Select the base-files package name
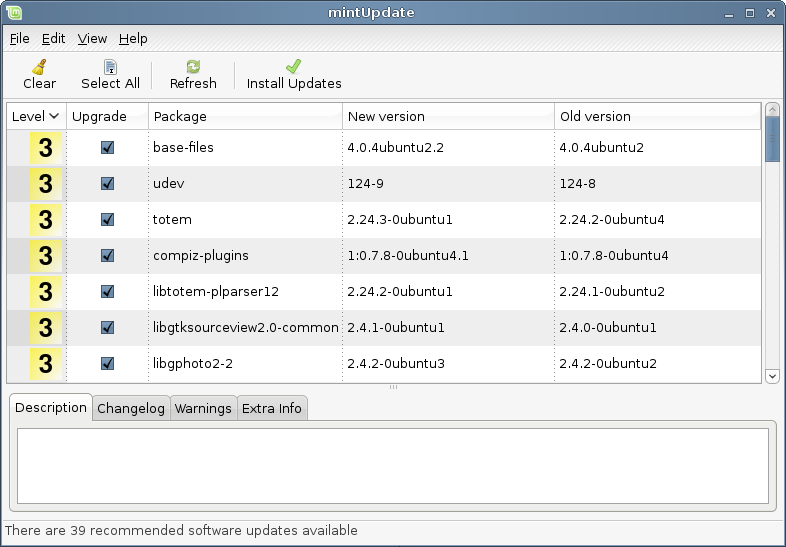The height and width of the screenshot is (547, 786). (x=183, y=147)
